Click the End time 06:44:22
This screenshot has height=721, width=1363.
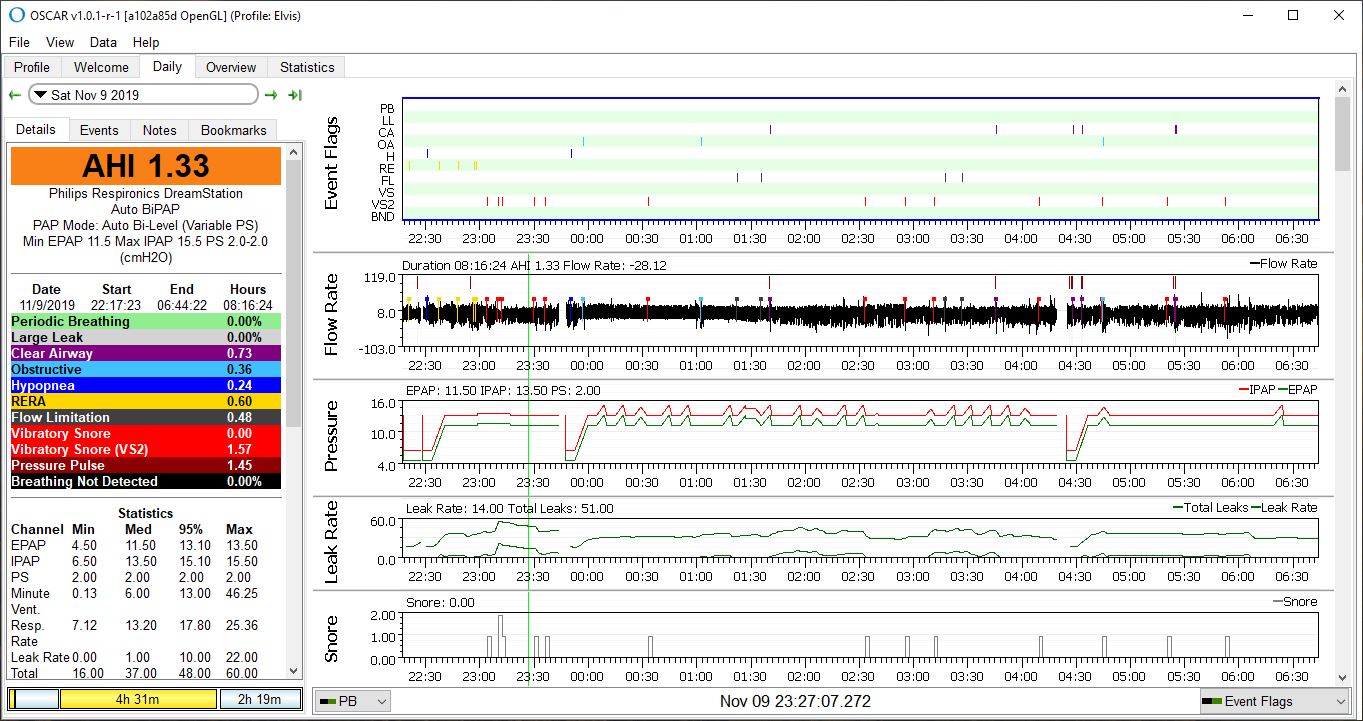[x=182, y=305]
